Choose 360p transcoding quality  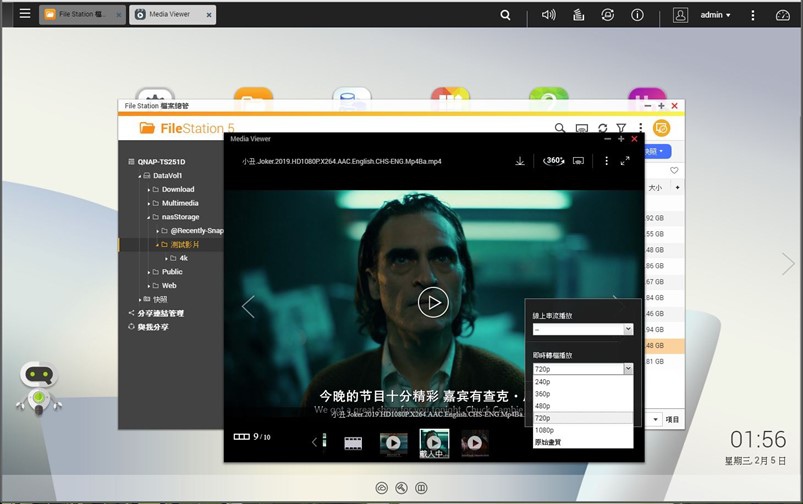click(x=583, y=394)
